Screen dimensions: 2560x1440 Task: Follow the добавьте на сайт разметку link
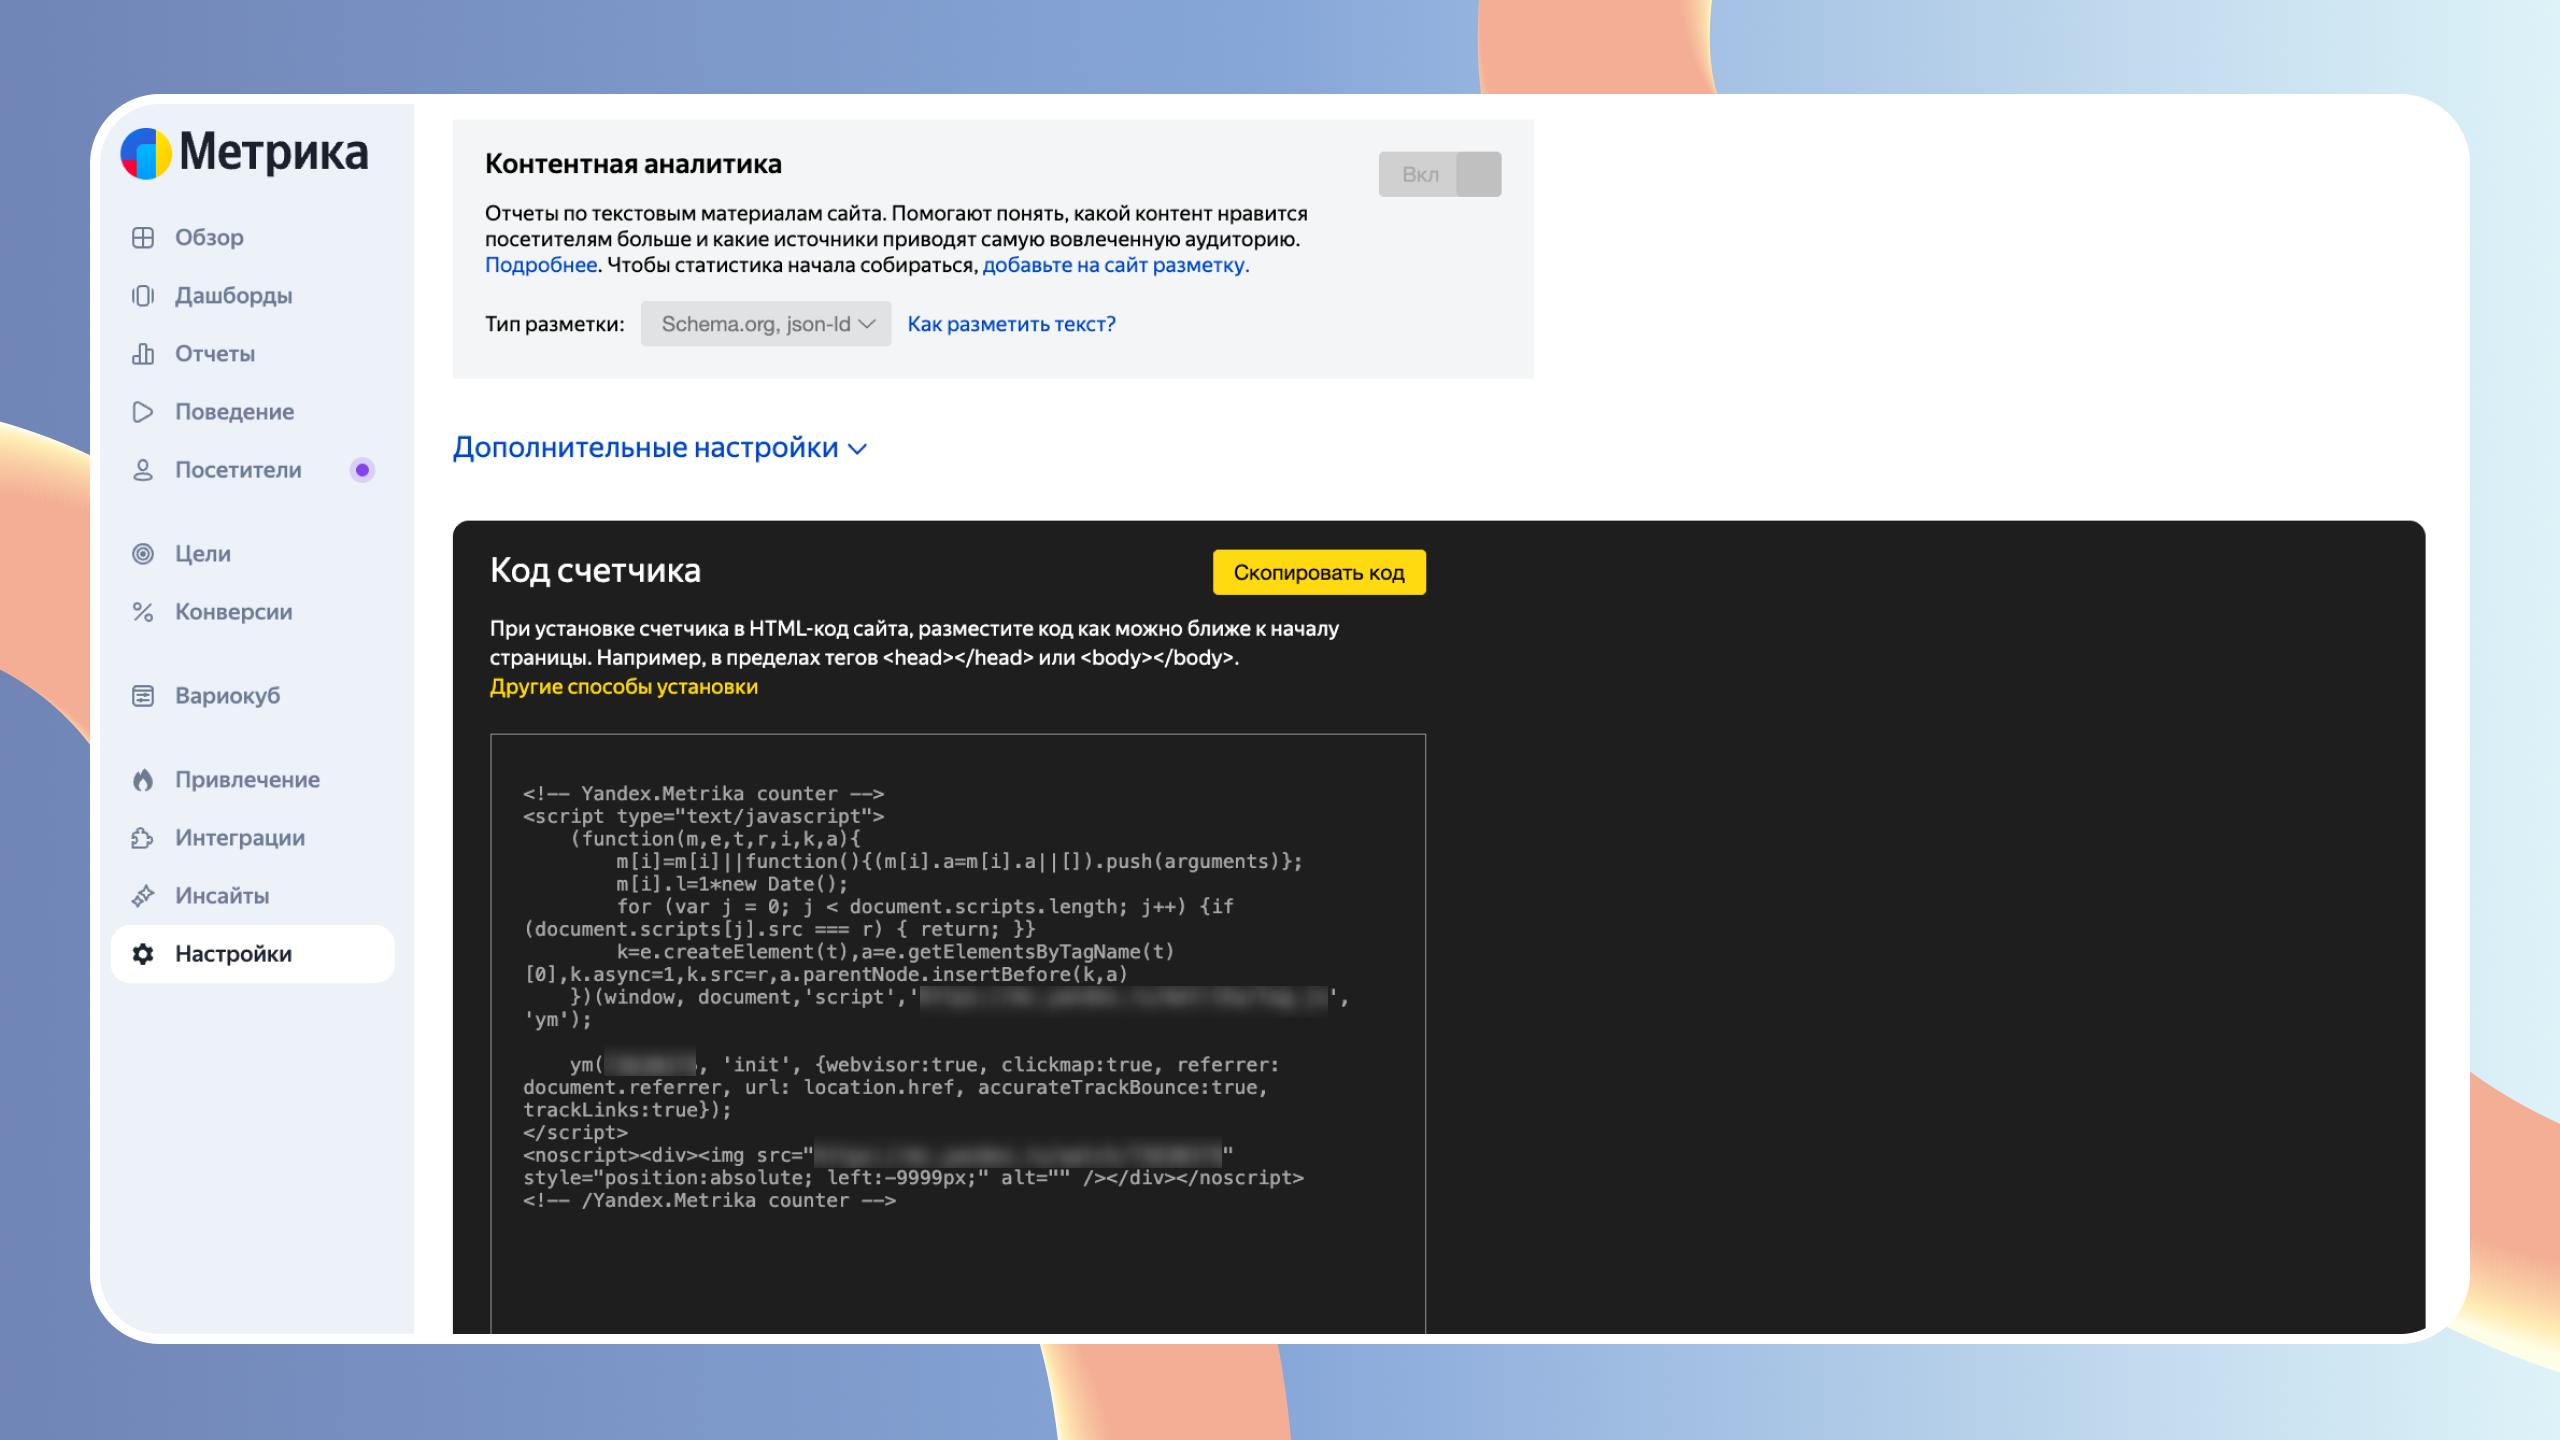coord(1116,265)
